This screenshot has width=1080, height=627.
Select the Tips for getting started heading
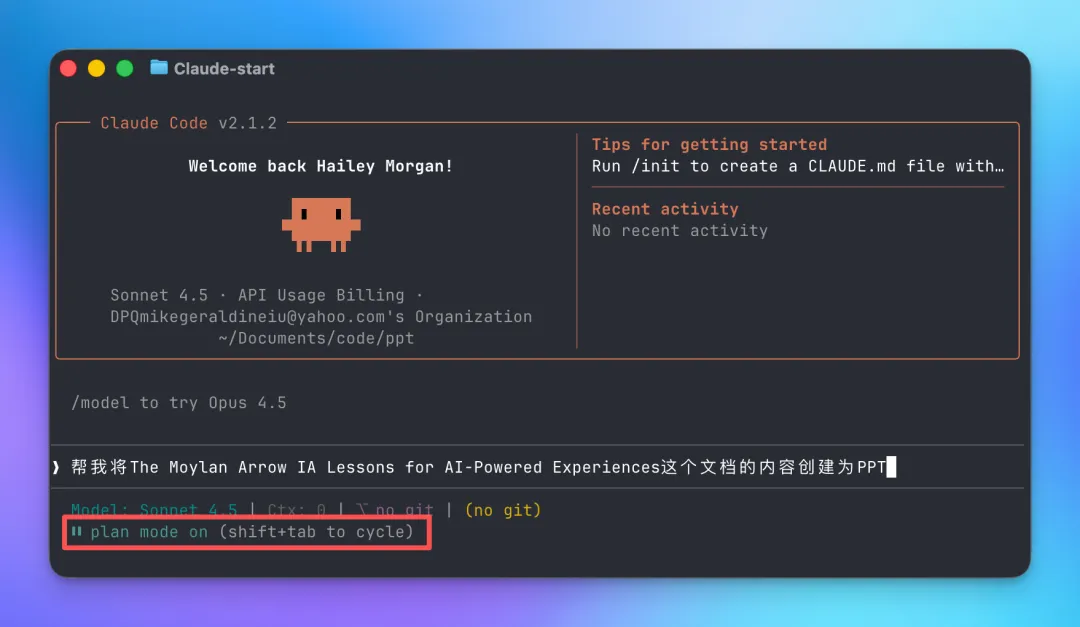pos(709,144)
